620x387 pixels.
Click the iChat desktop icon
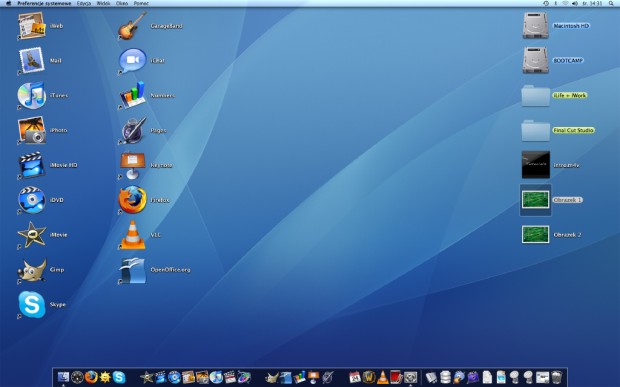[x=132, y=60]
